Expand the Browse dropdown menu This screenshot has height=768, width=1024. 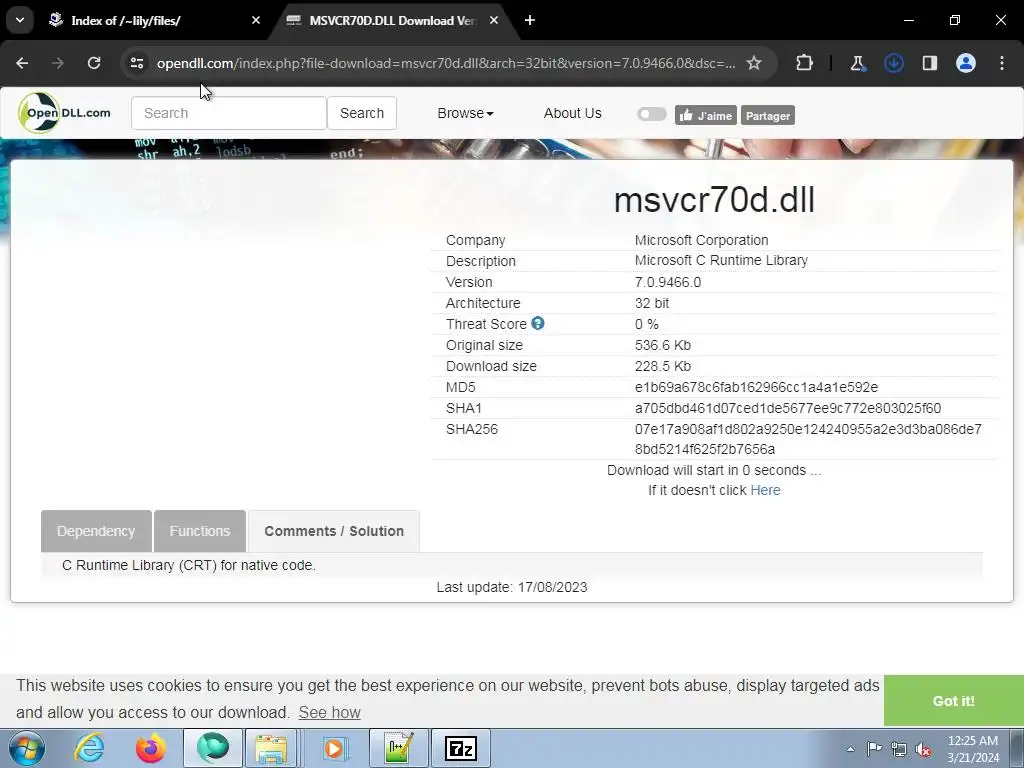point(465,113)
